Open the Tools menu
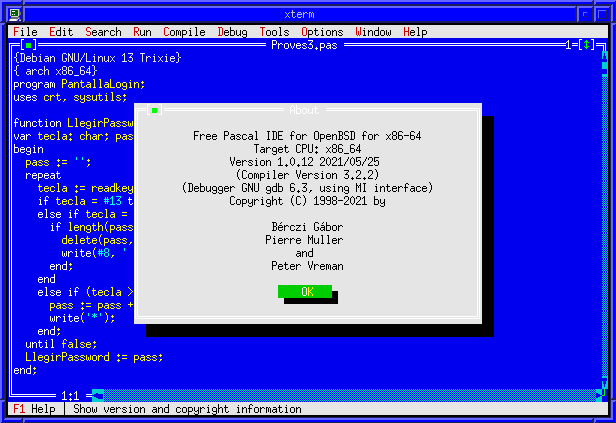 pyautogui.click(x=274, y=32)
